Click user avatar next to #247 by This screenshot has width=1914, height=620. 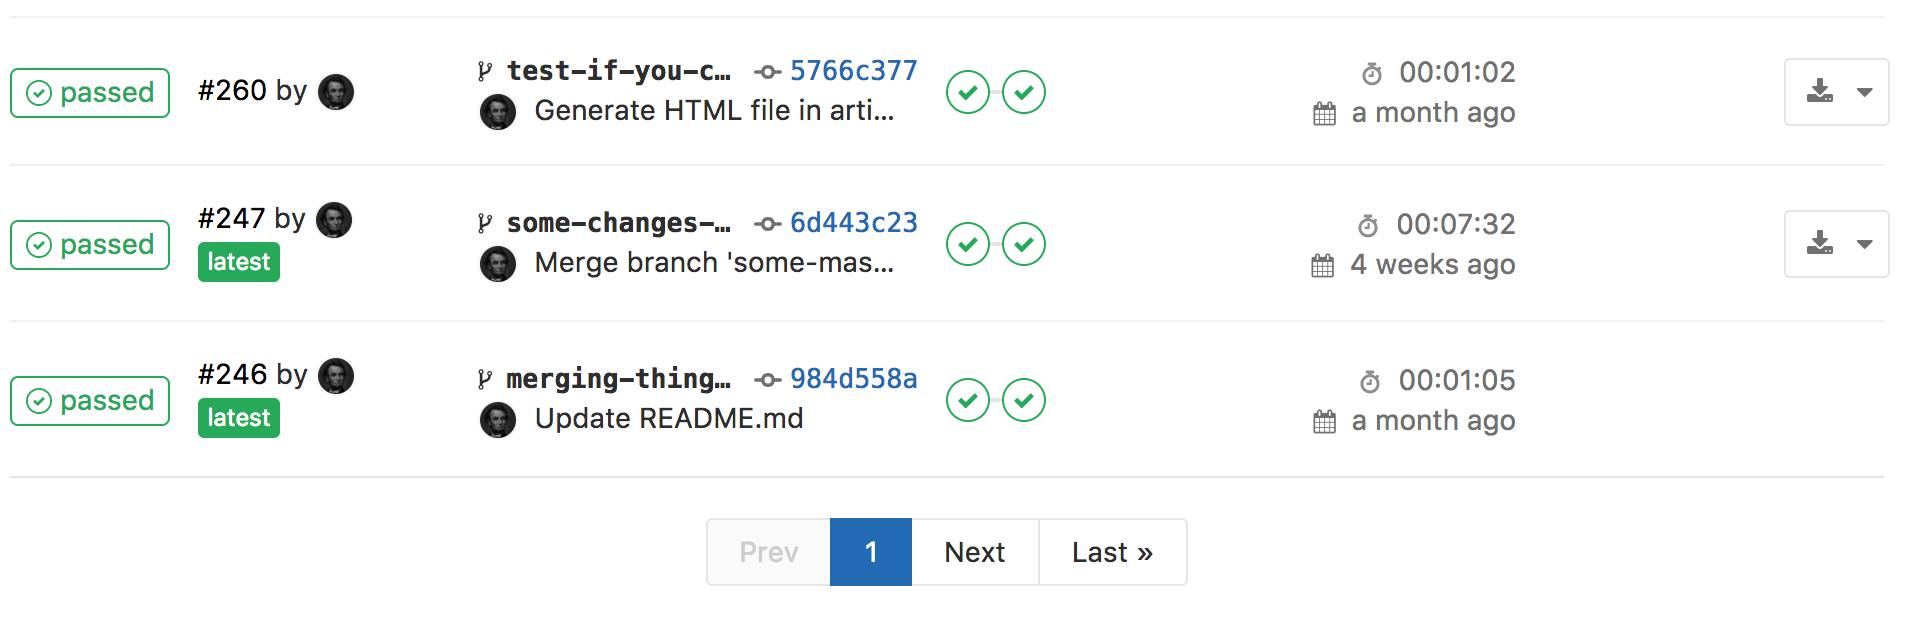coord(334,220)
